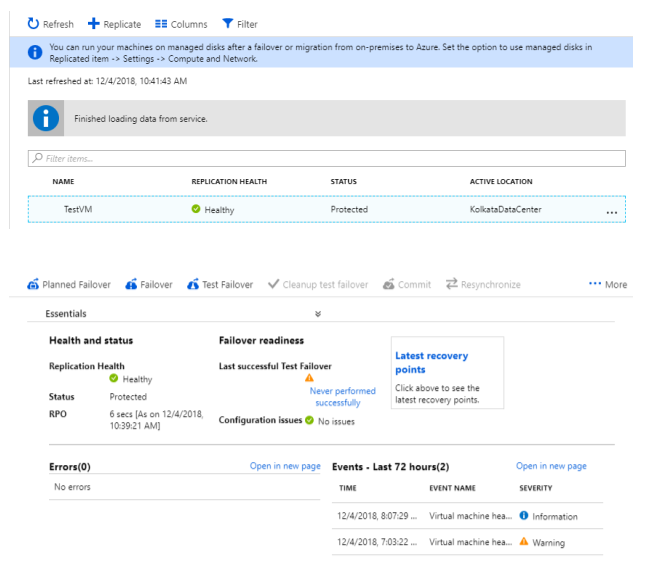Click the TIME events column header

(x=347, y=488)
